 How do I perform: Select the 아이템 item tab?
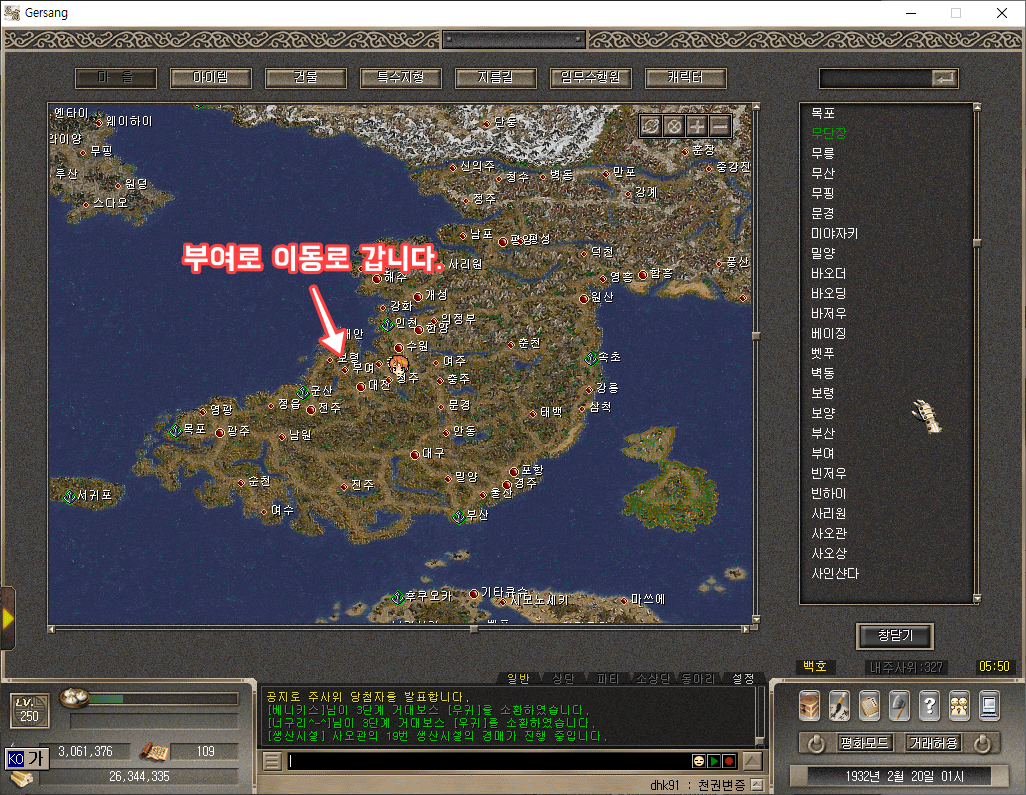point(211,78)
